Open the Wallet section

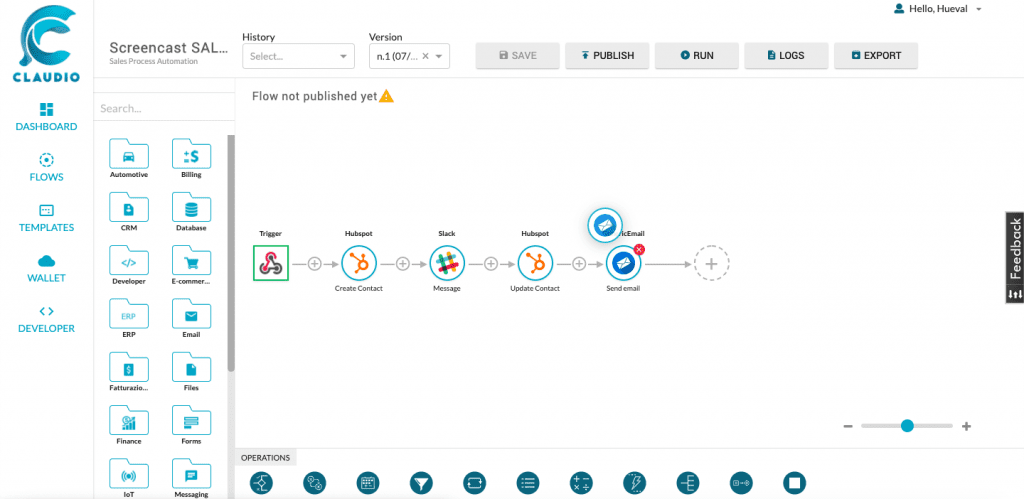pos(46,269)
